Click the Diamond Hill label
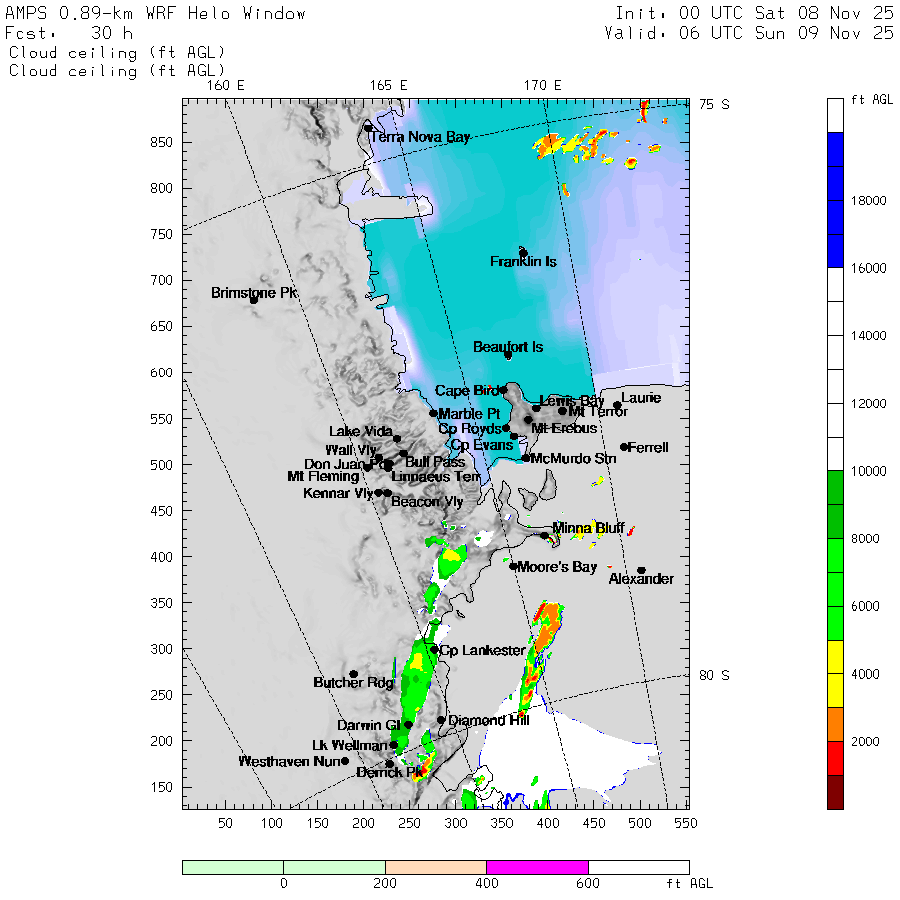 pos(488,720)
